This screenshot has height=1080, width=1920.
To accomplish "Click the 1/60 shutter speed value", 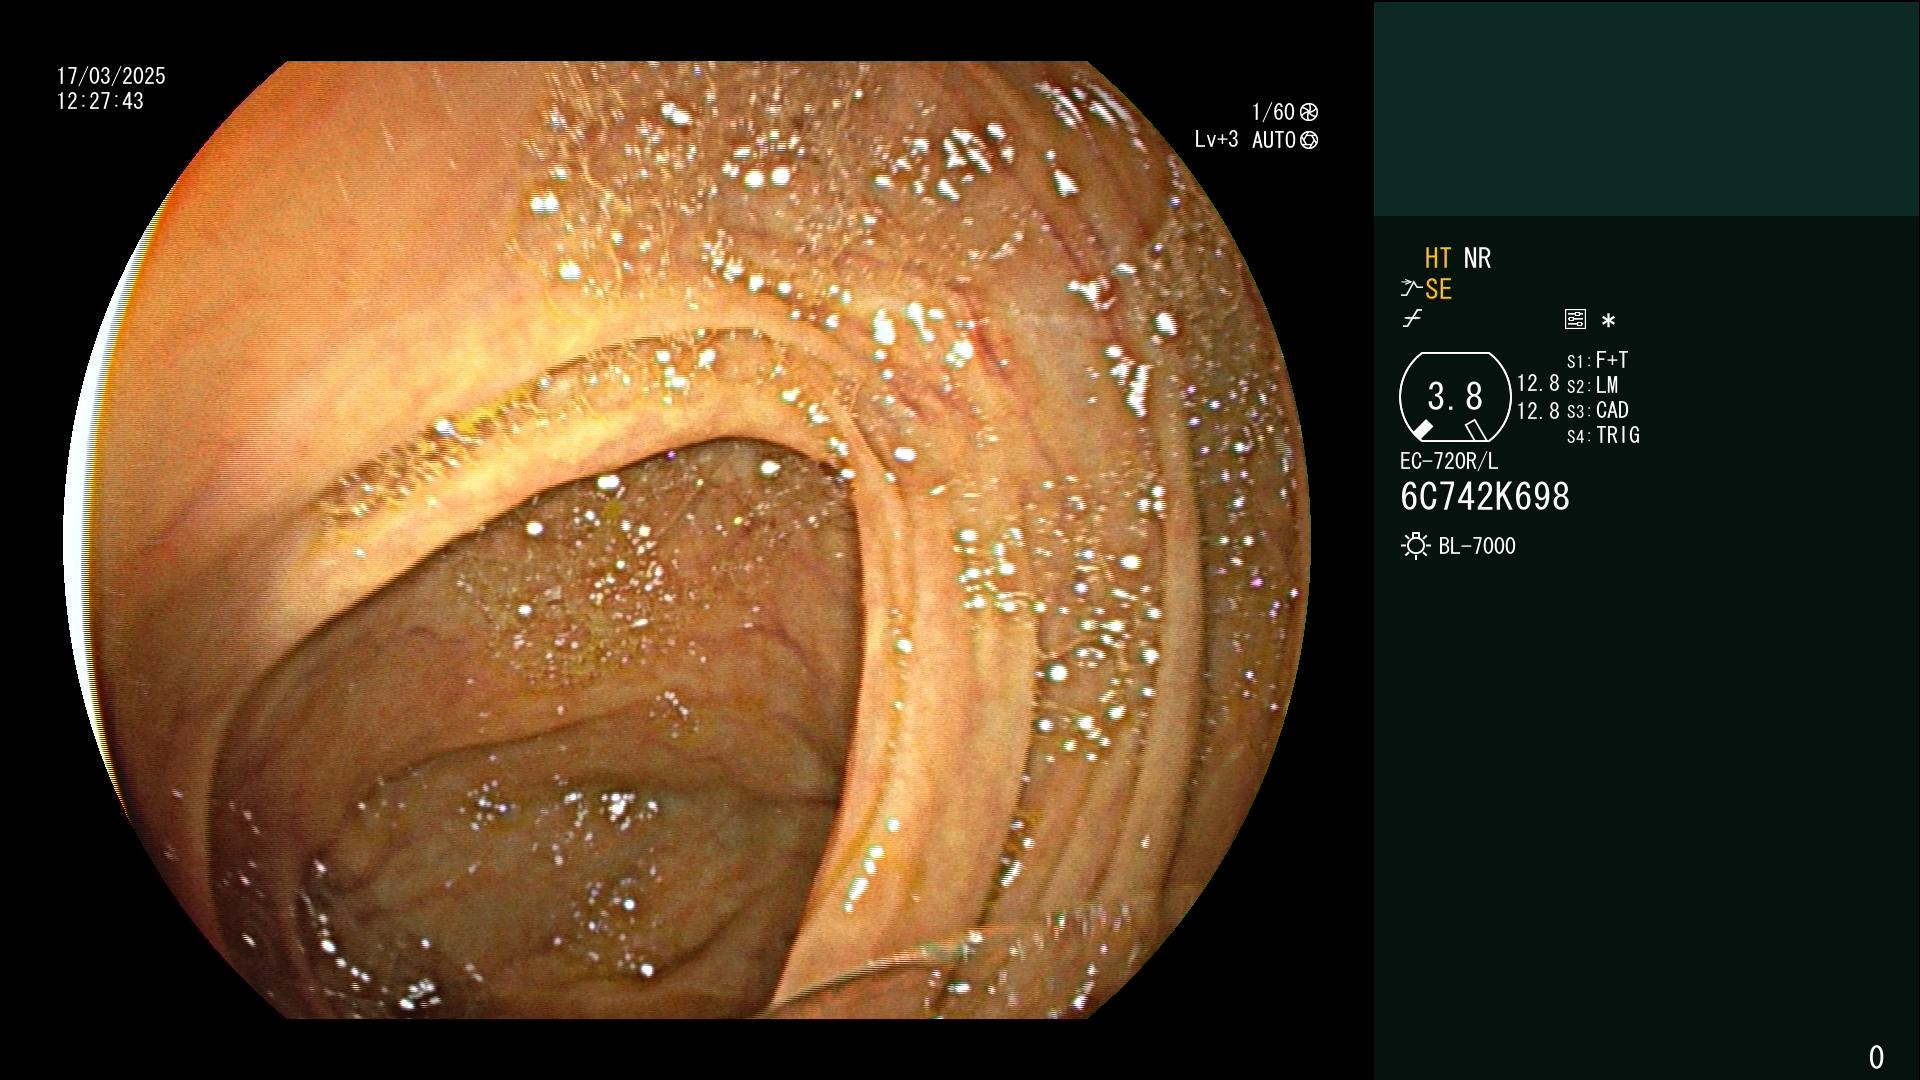I will [1273, 112].
